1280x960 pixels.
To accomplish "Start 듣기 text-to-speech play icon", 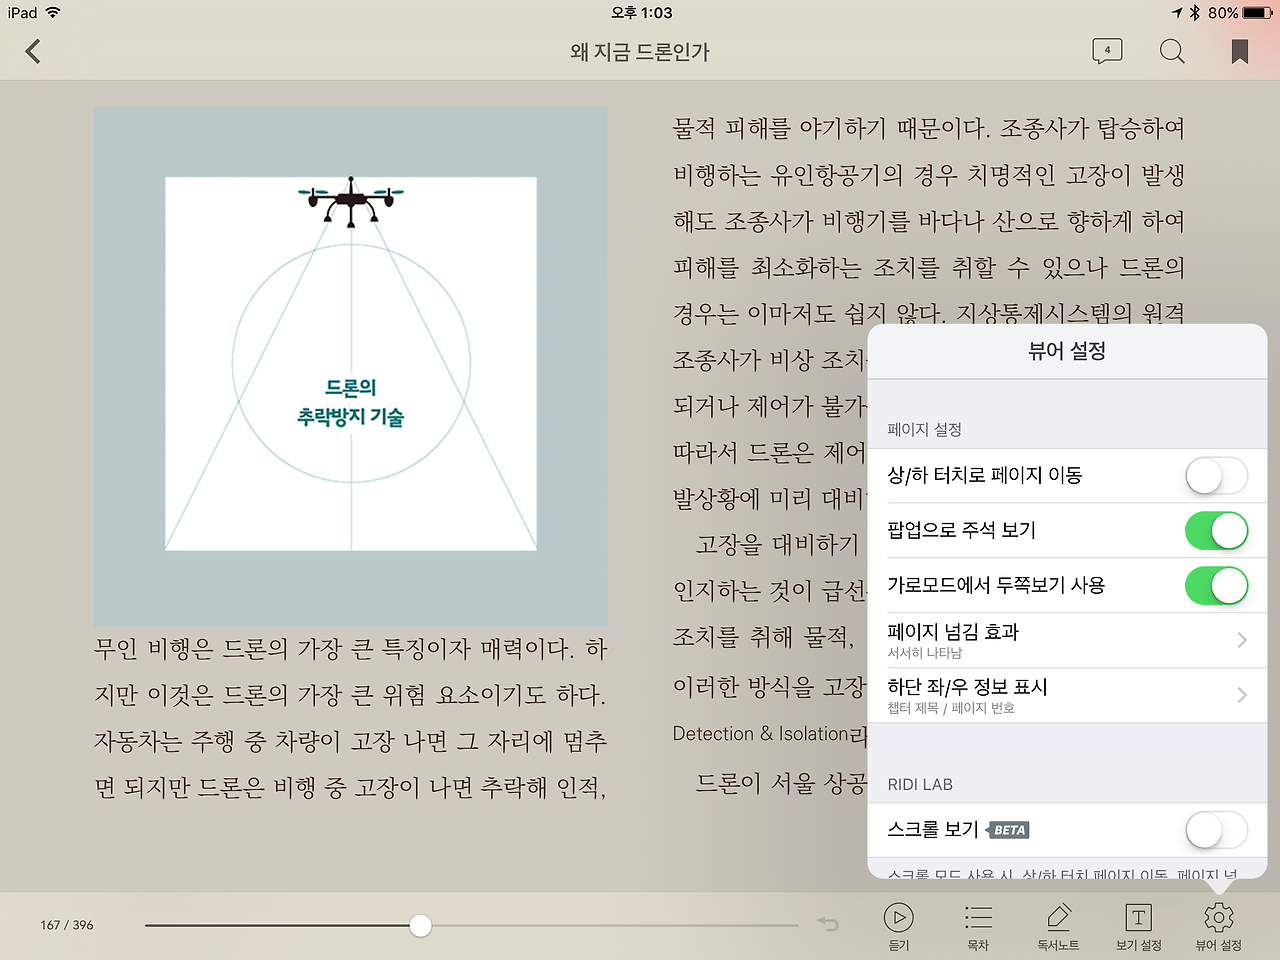I will coord(899,917).
